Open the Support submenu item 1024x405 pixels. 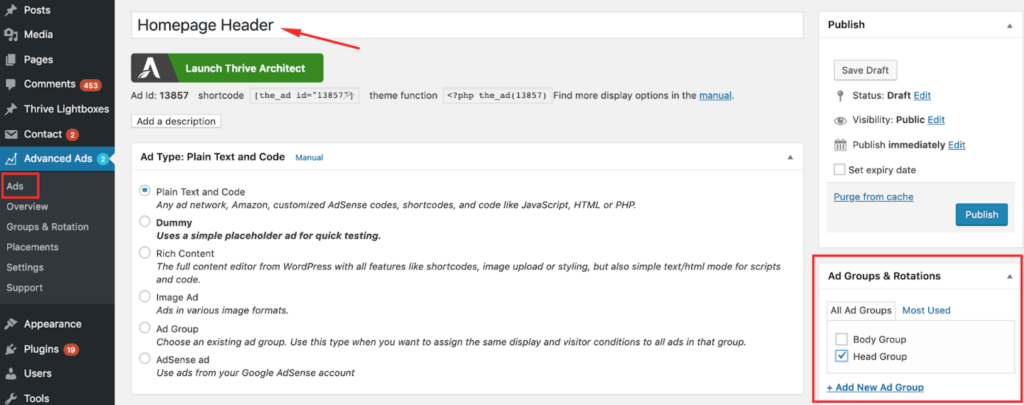[25, 287]
